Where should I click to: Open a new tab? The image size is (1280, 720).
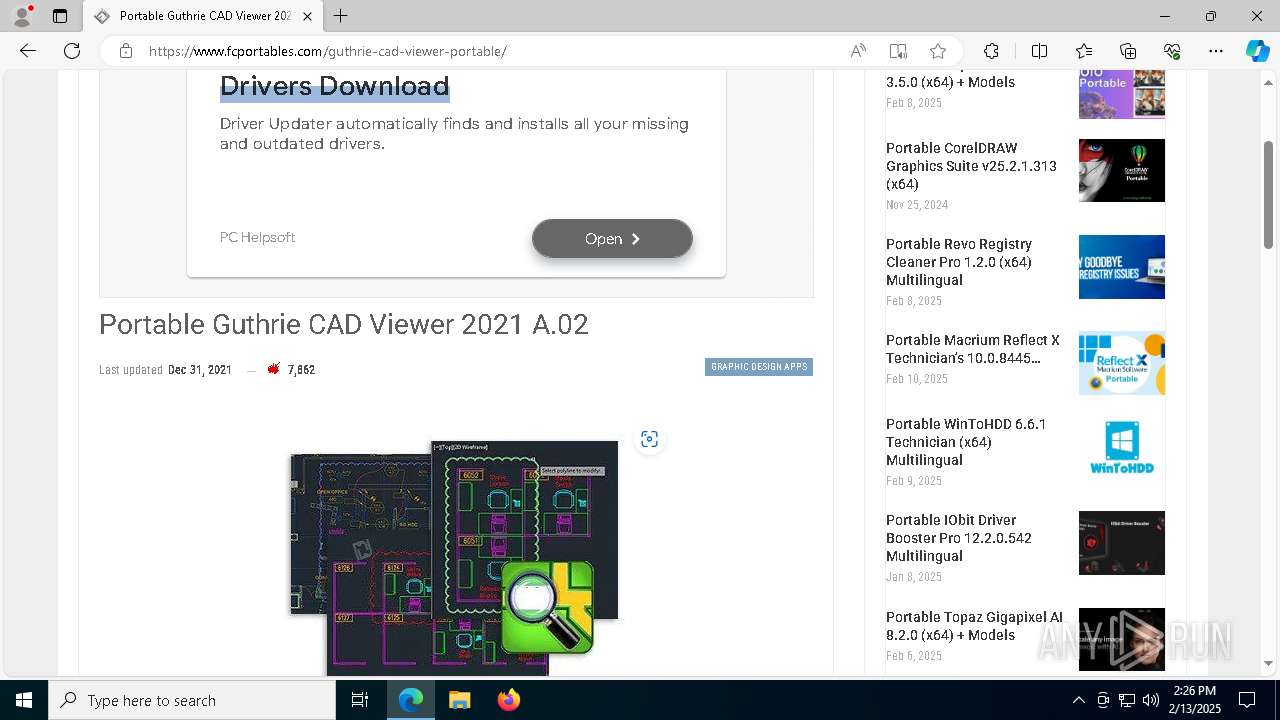pos(341,16)
